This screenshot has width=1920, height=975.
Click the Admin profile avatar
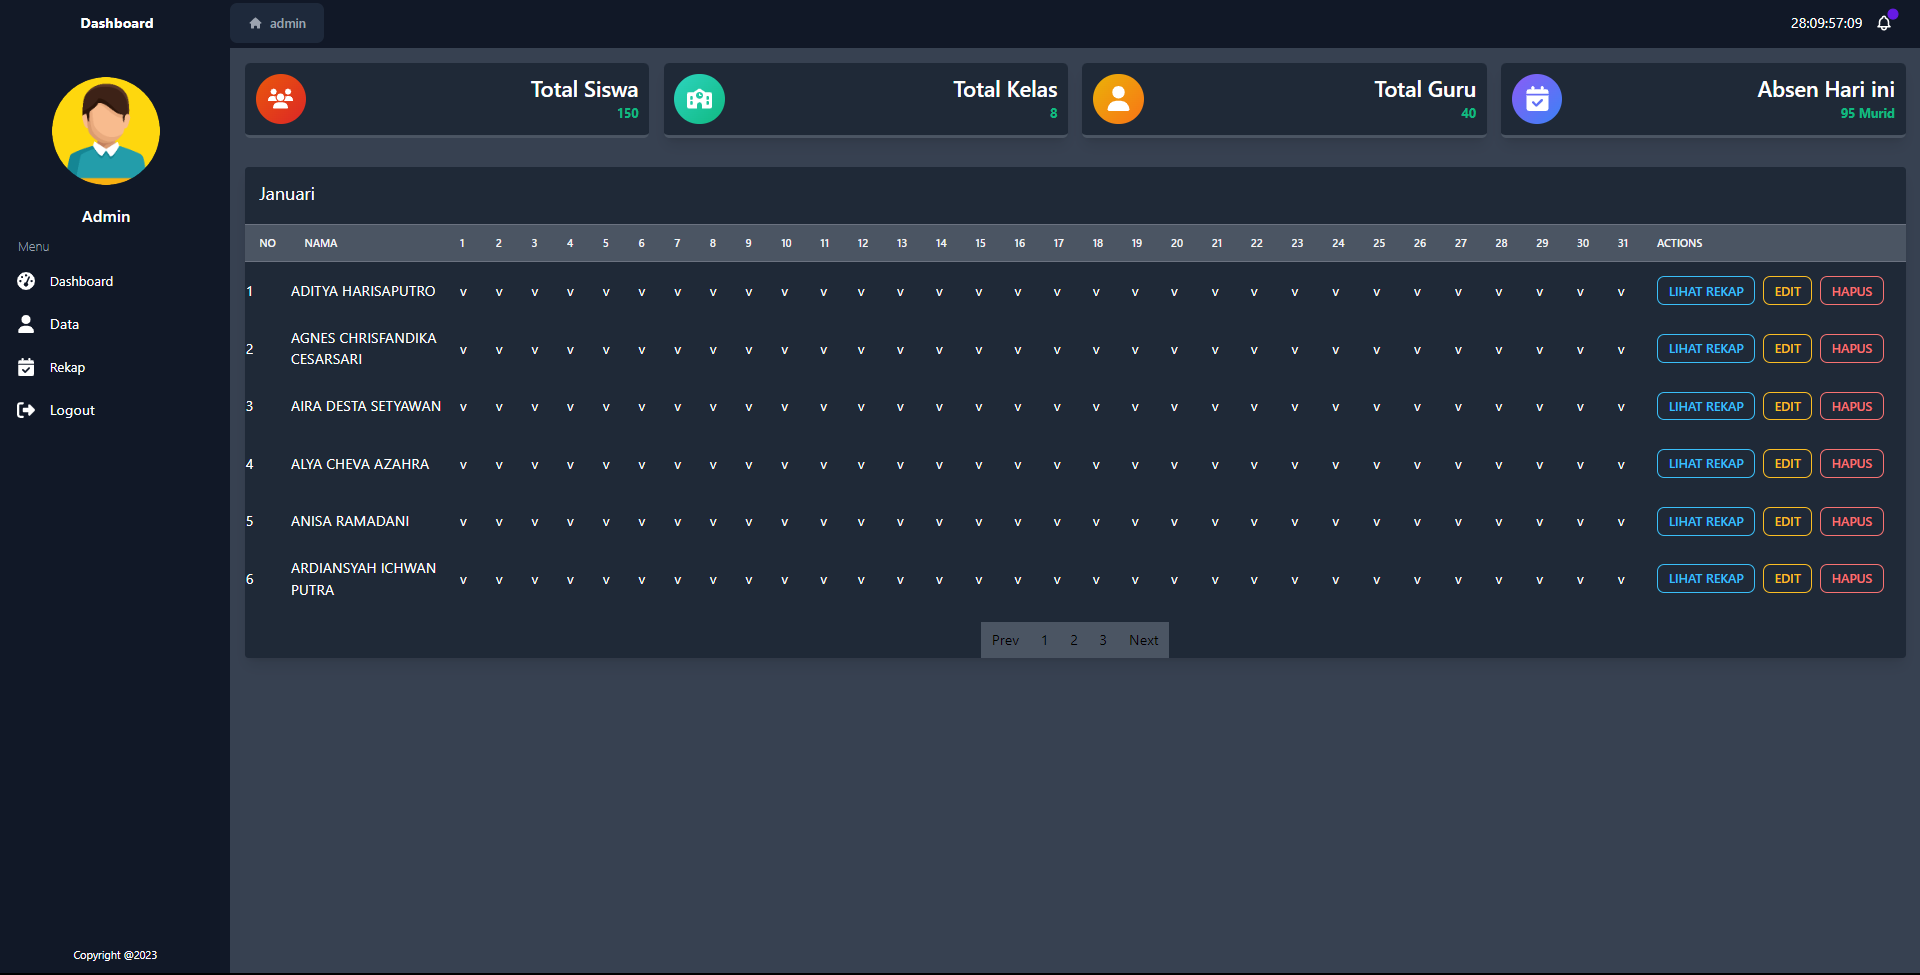(106, 131)
